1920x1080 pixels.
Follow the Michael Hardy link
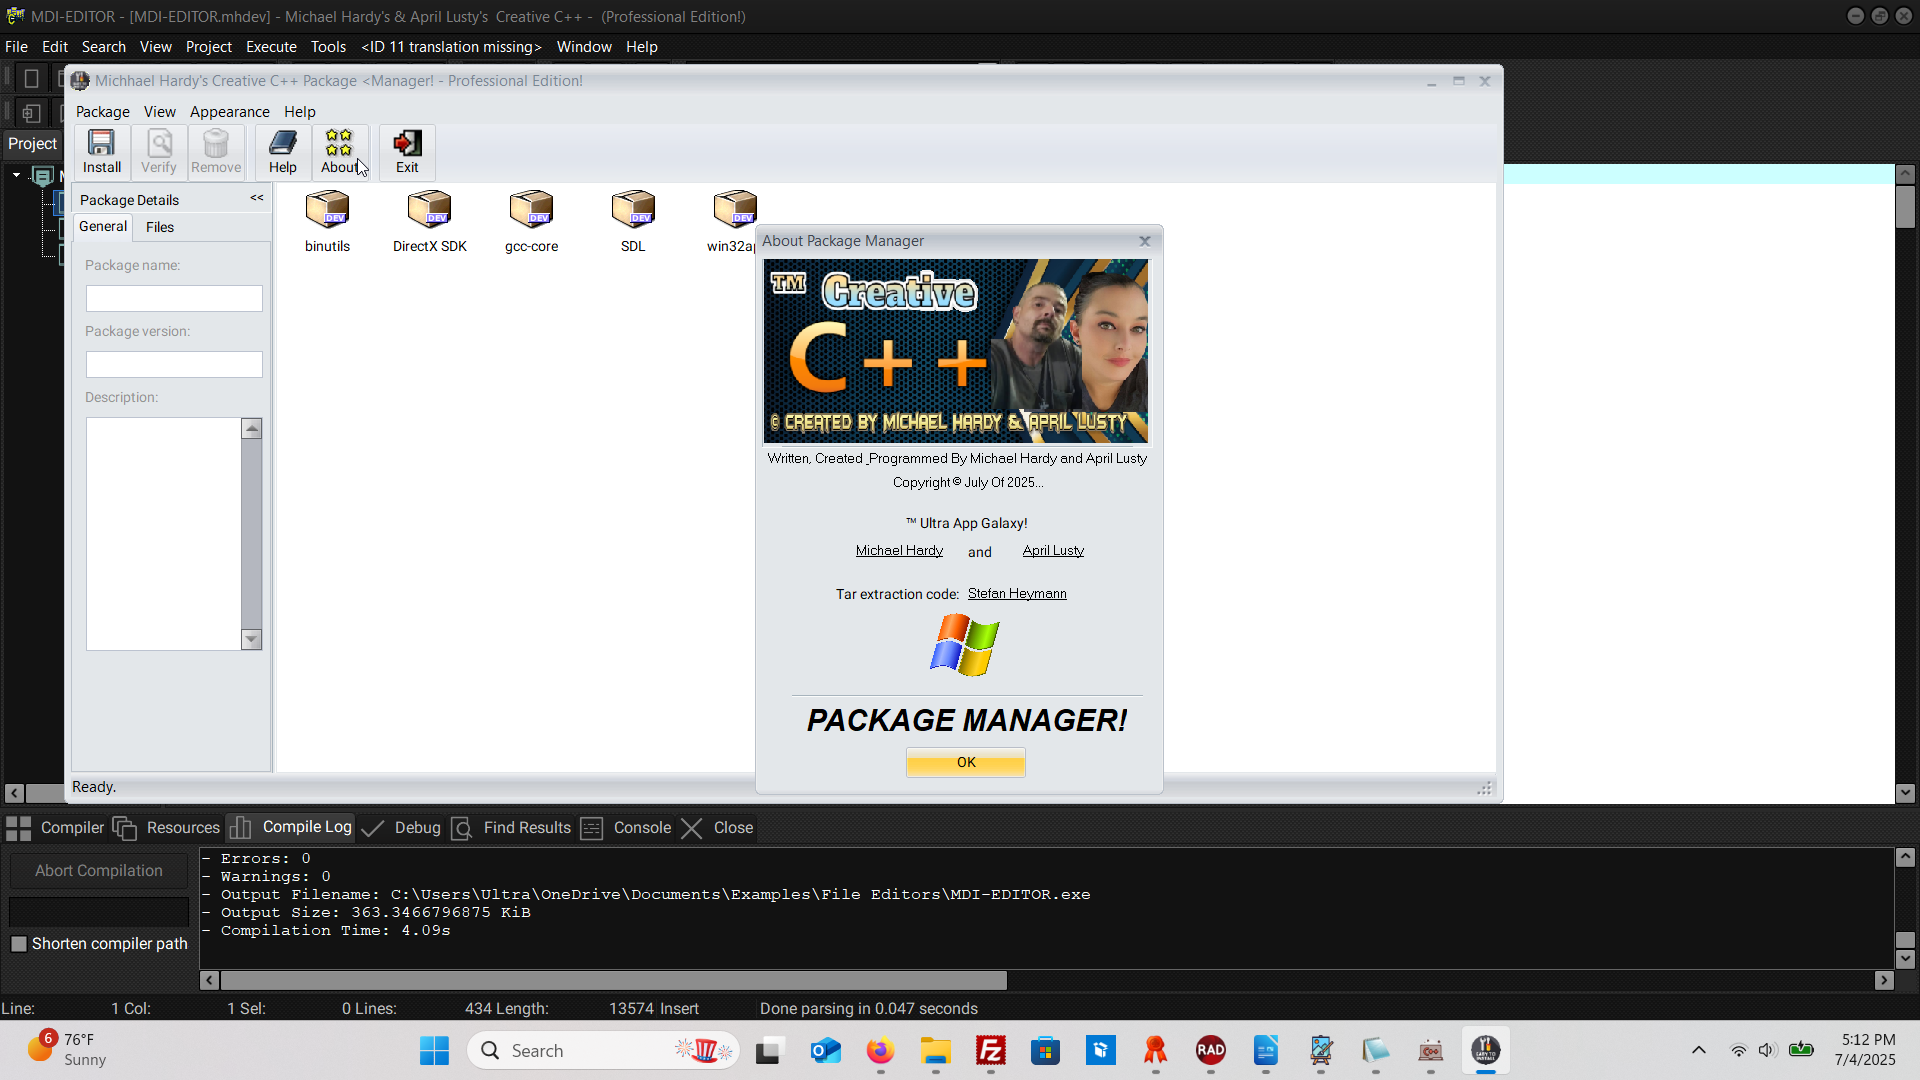[899, 551]
